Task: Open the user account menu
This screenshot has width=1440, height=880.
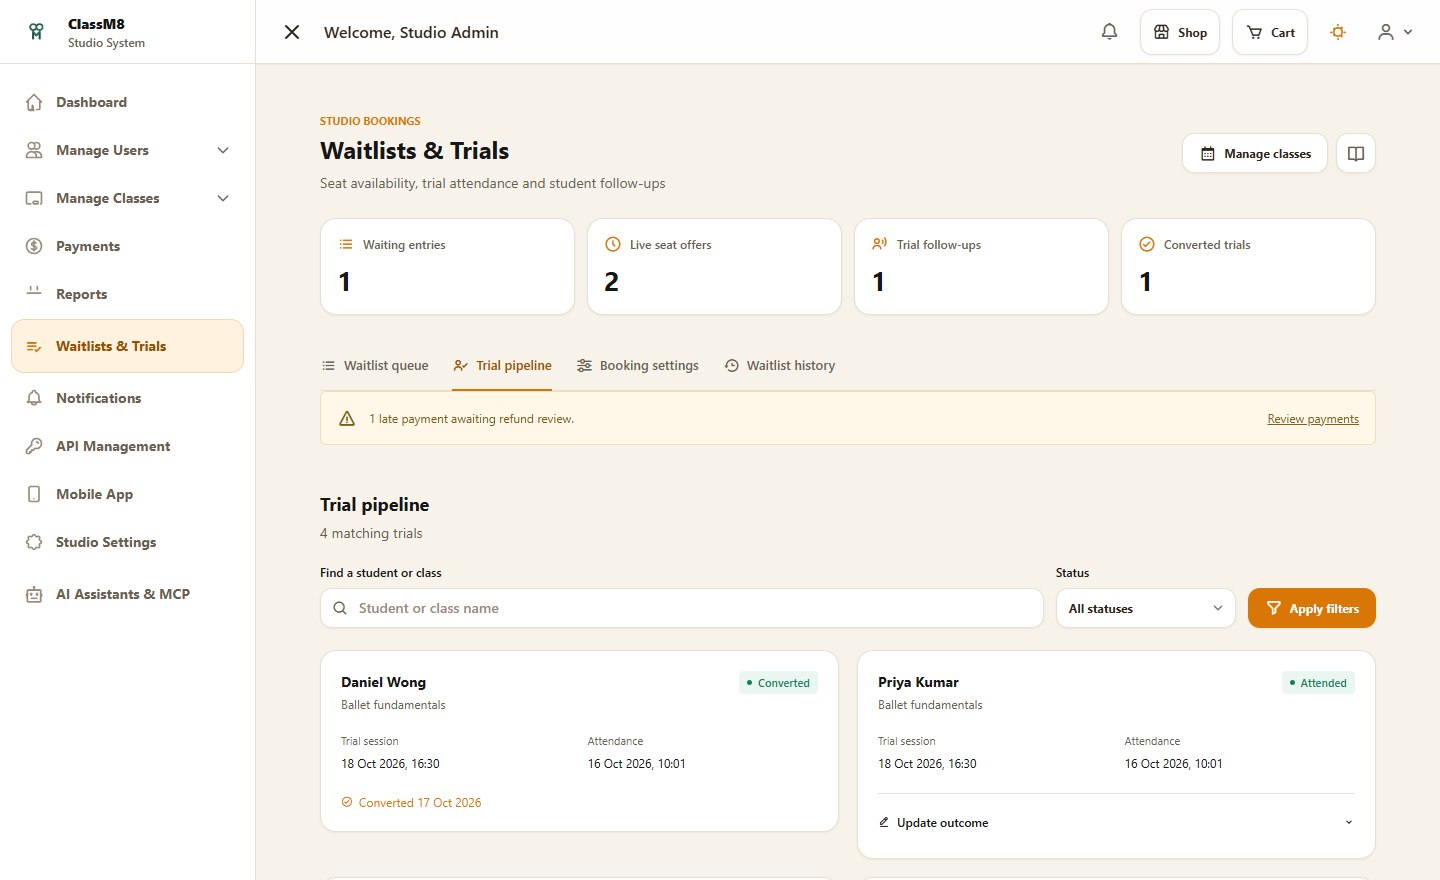Action: 1395,32
